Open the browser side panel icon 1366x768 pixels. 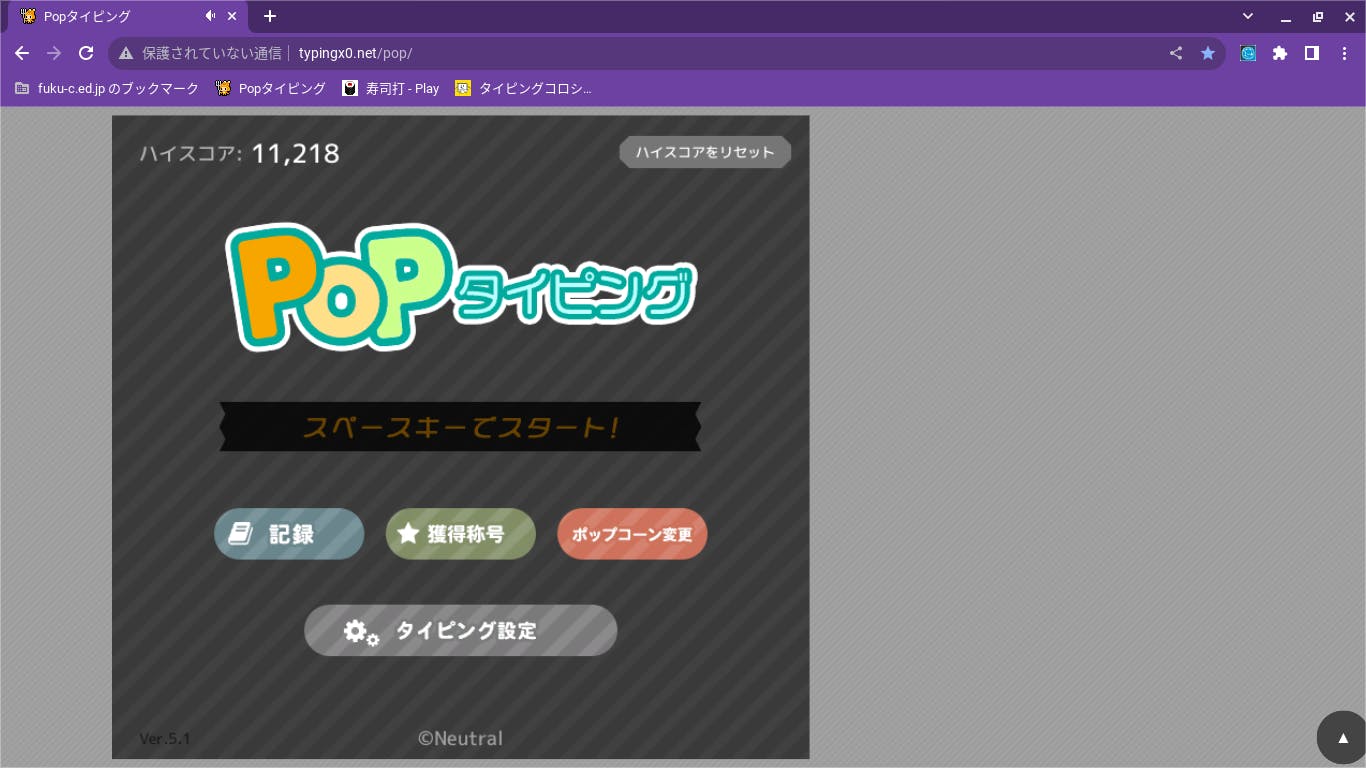tap(1312, 53)
